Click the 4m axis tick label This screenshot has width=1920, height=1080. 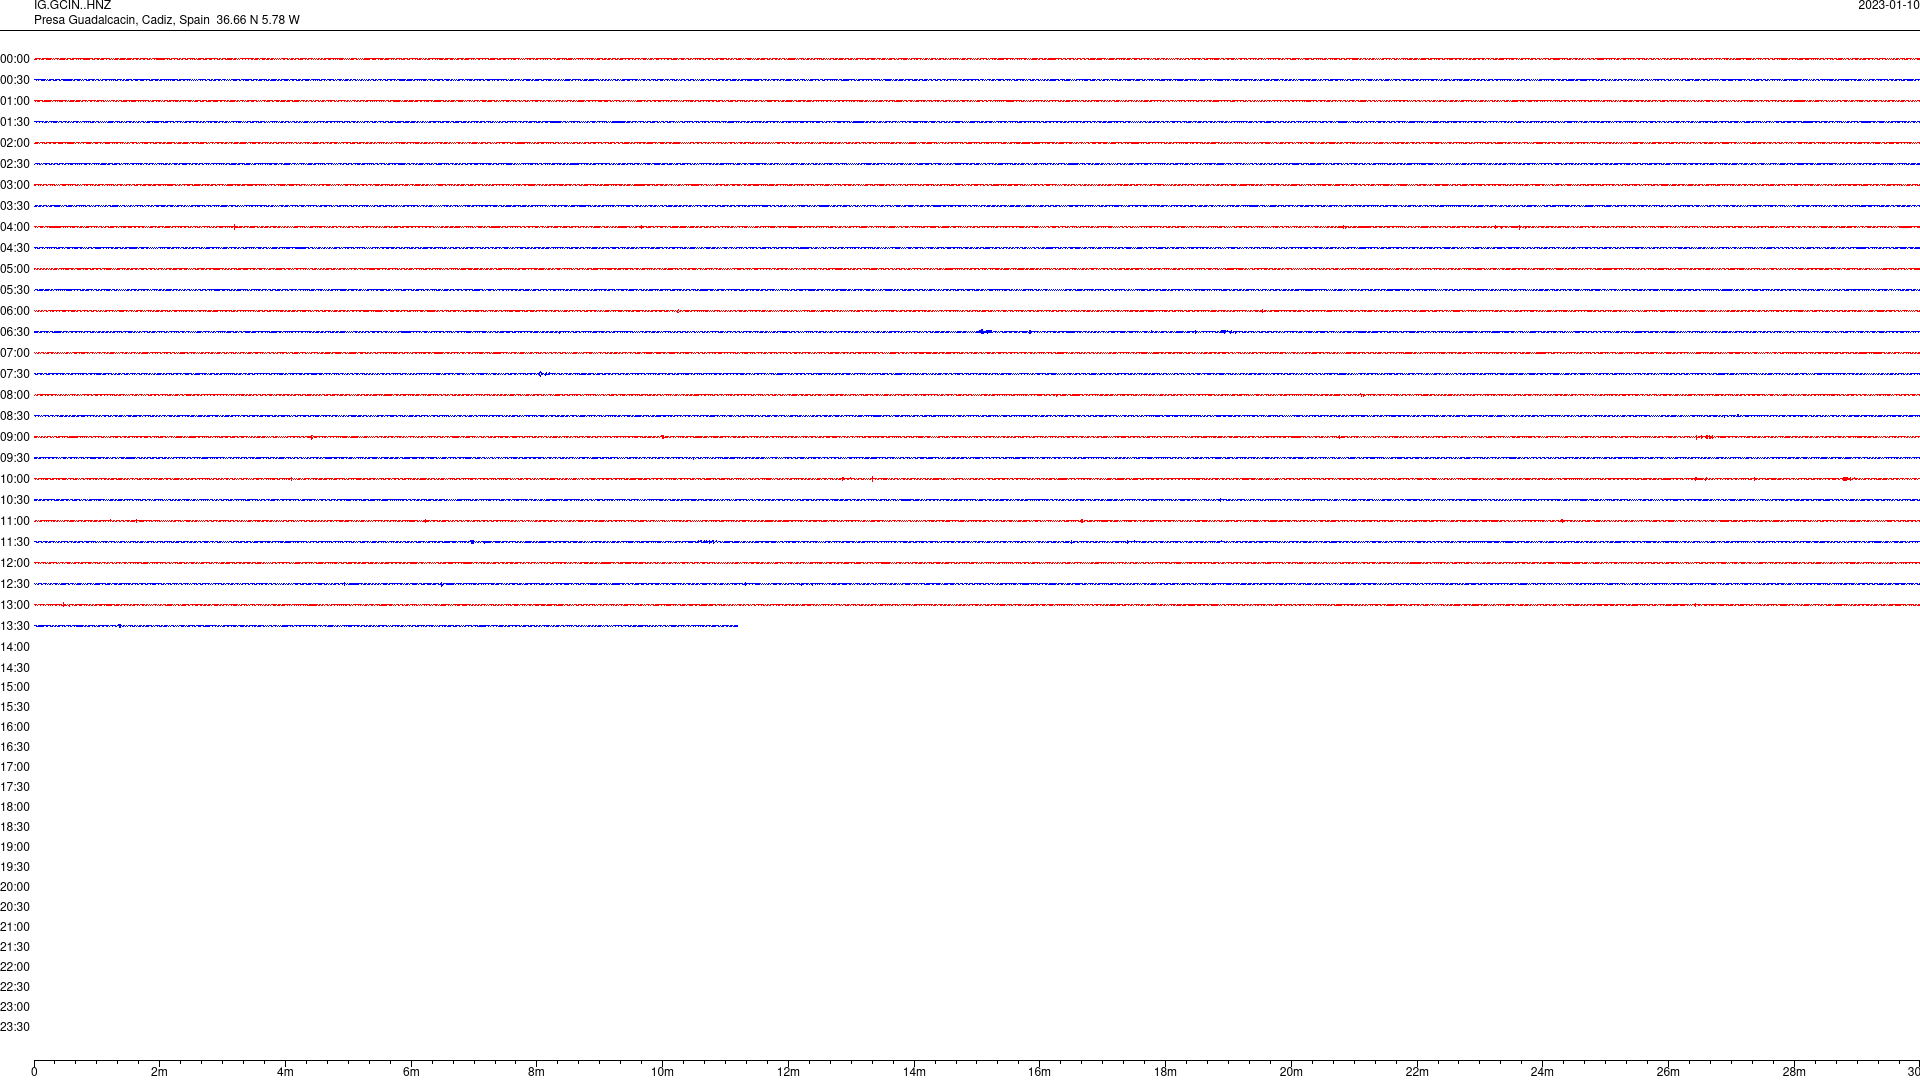point(285,1072)
